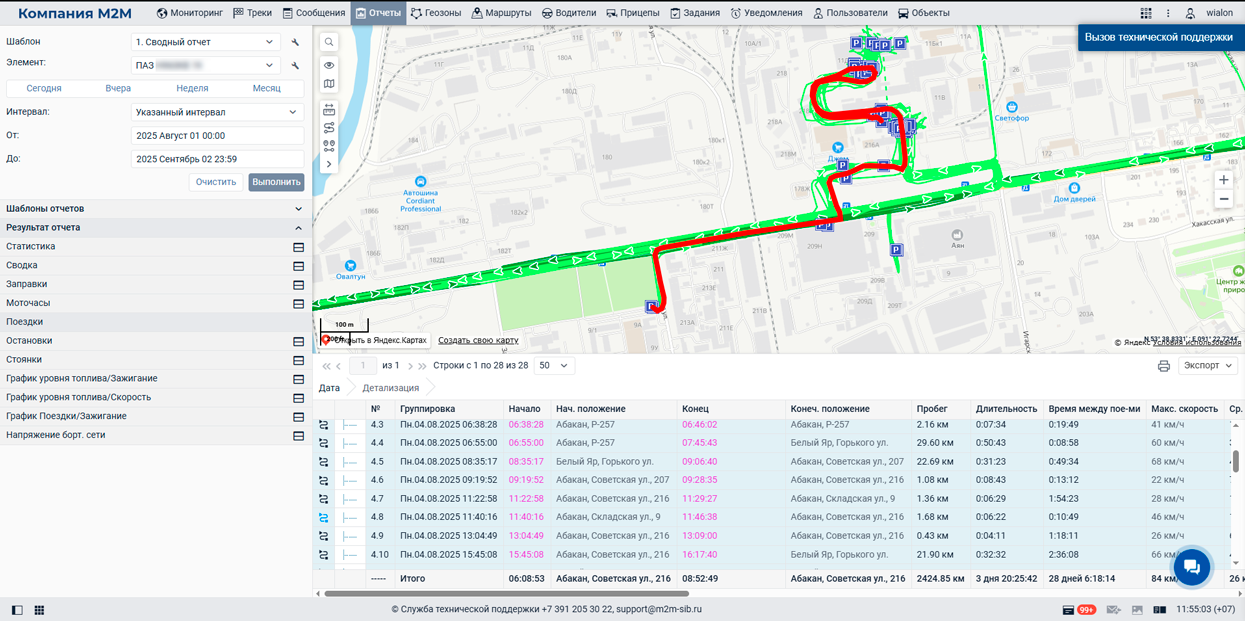Click the table's vertical scrollbar
Image resolution: width=1245 pixels, height=621 pixels.
(x=1236, y=461)
